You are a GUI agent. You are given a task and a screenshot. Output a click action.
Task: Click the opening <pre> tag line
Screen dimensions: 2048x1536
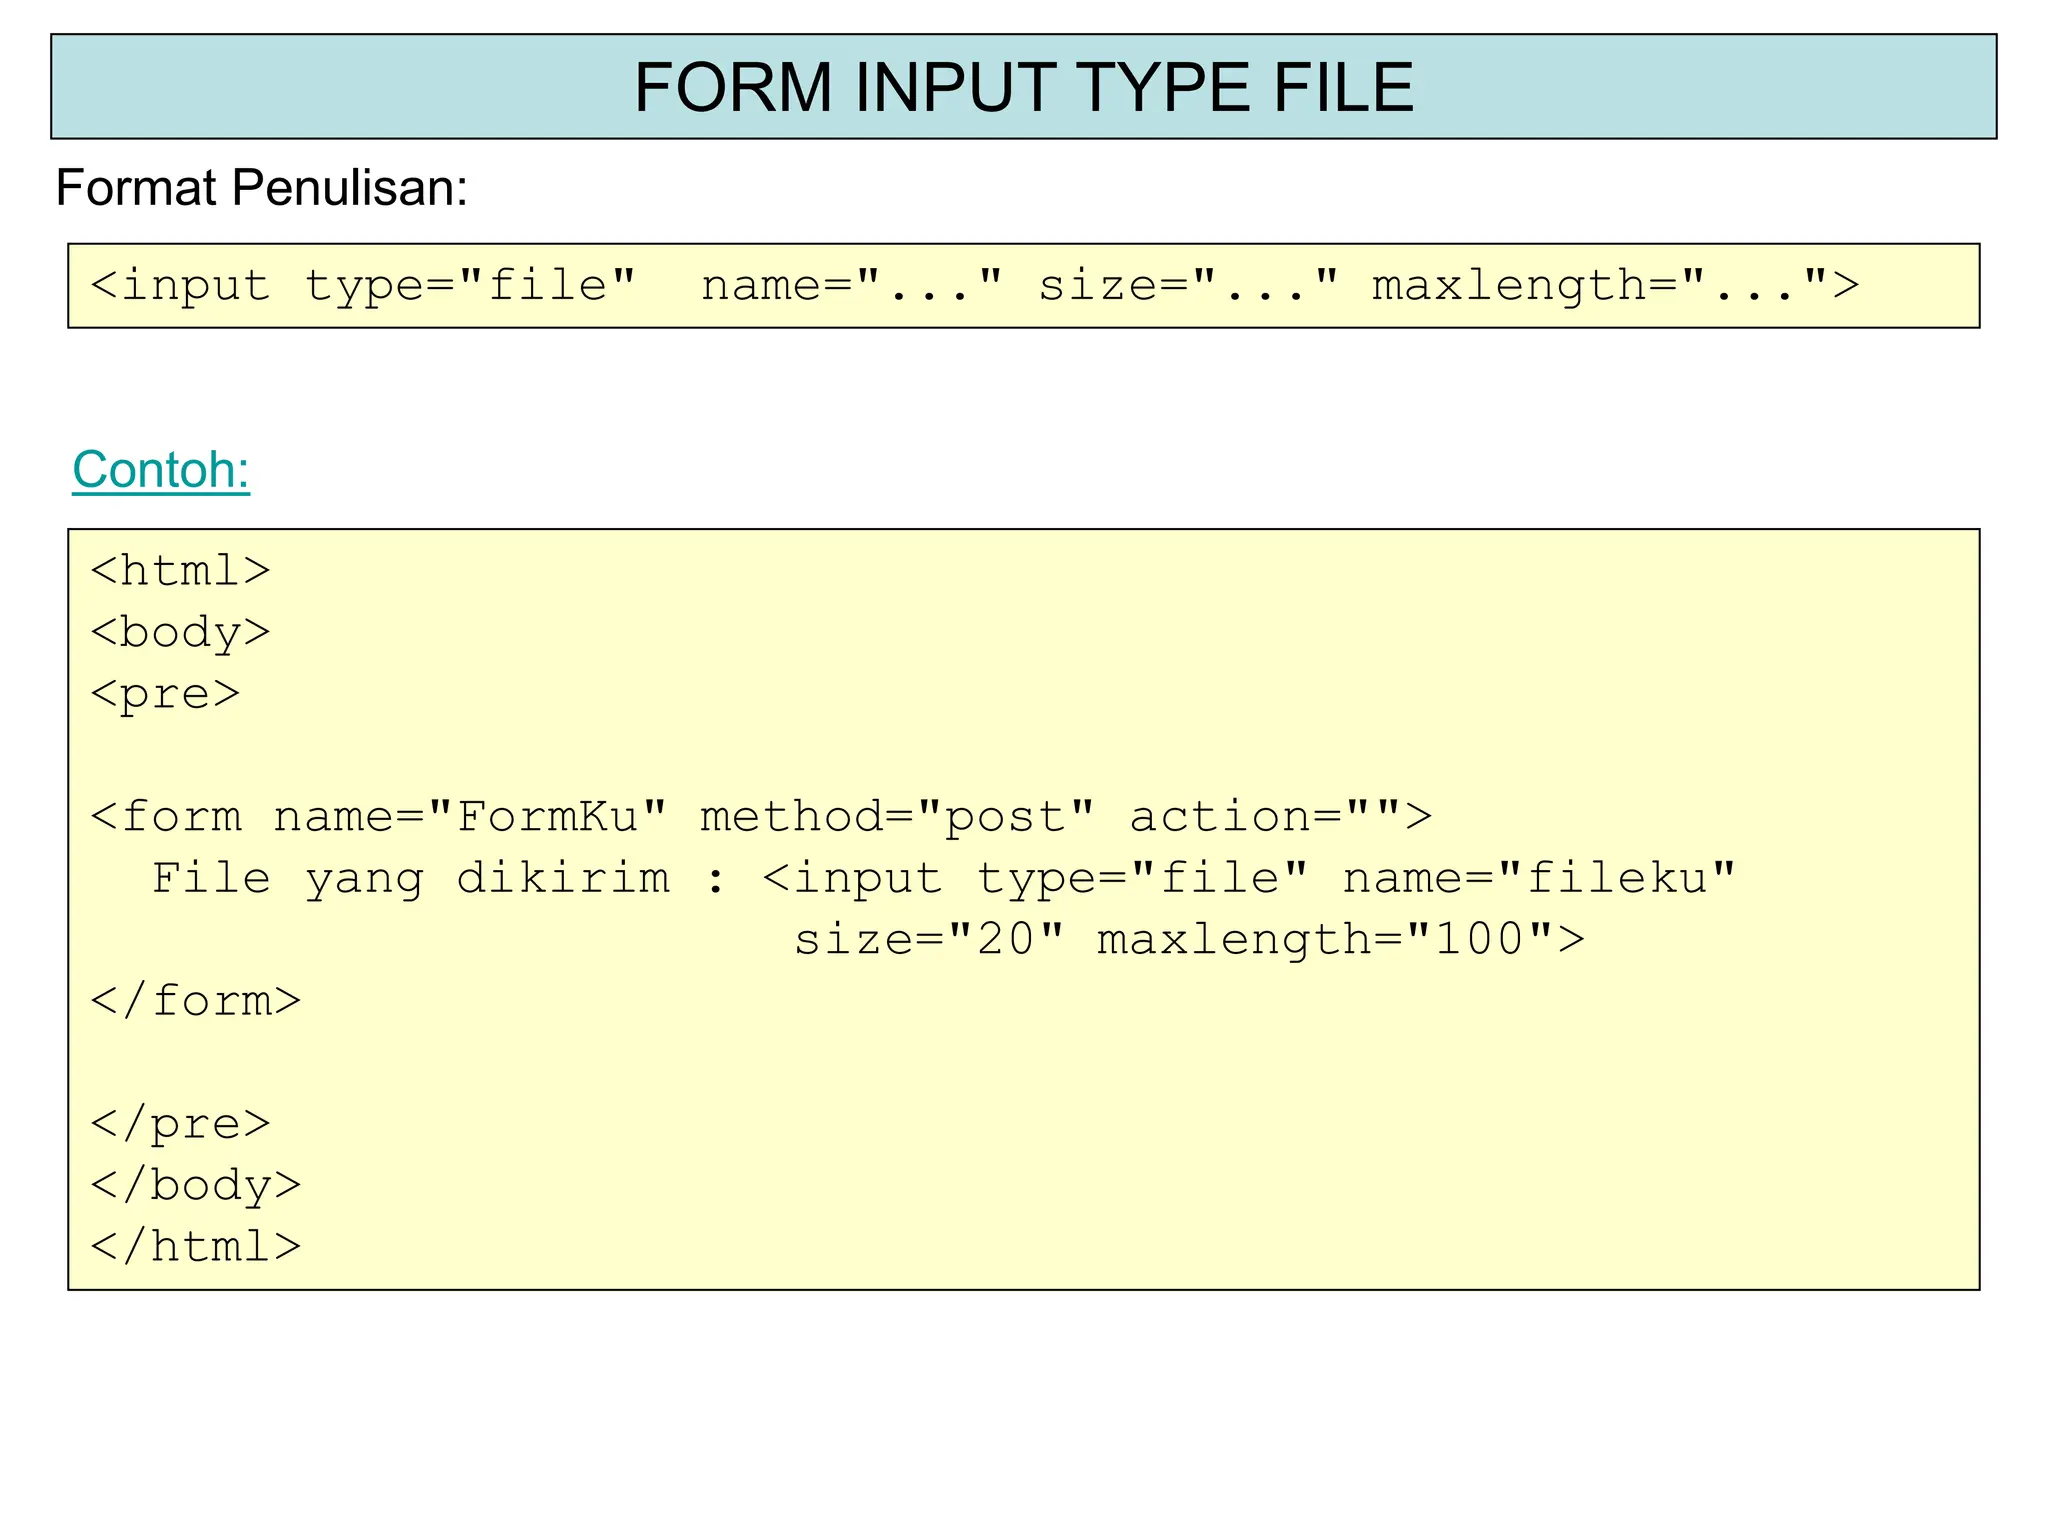pos(165,694)
